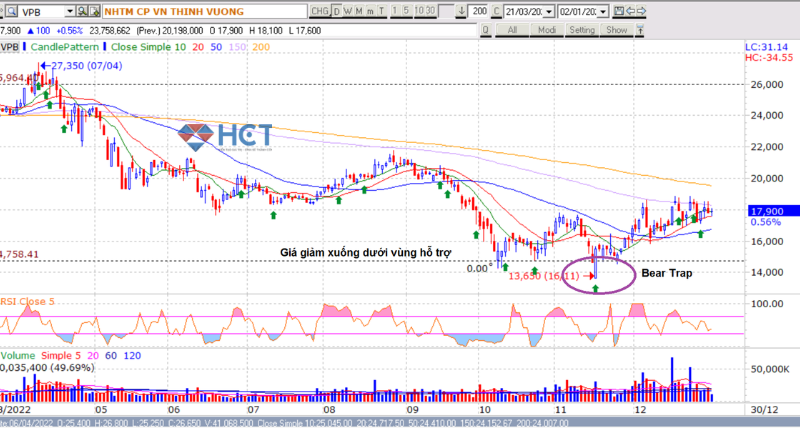800x428 pixels.
Task: Click the +0.56% change value in header
Action: [x=69, y=31]
